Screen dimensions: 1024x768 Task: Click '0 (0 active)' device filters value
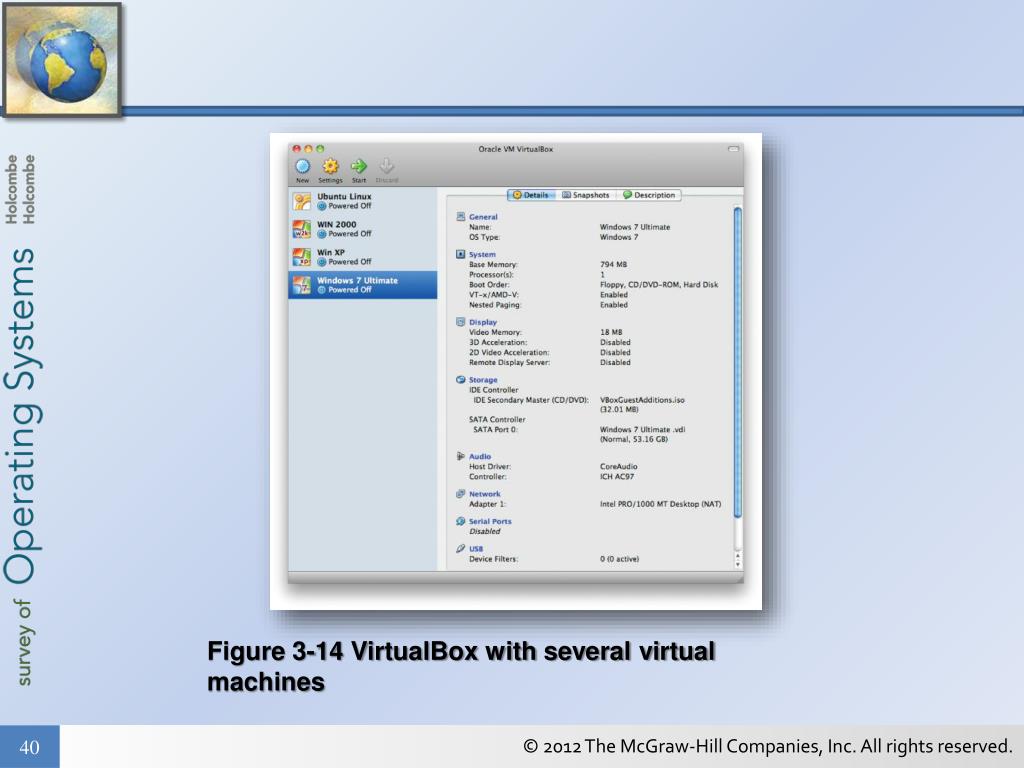(x=619, y=559)
